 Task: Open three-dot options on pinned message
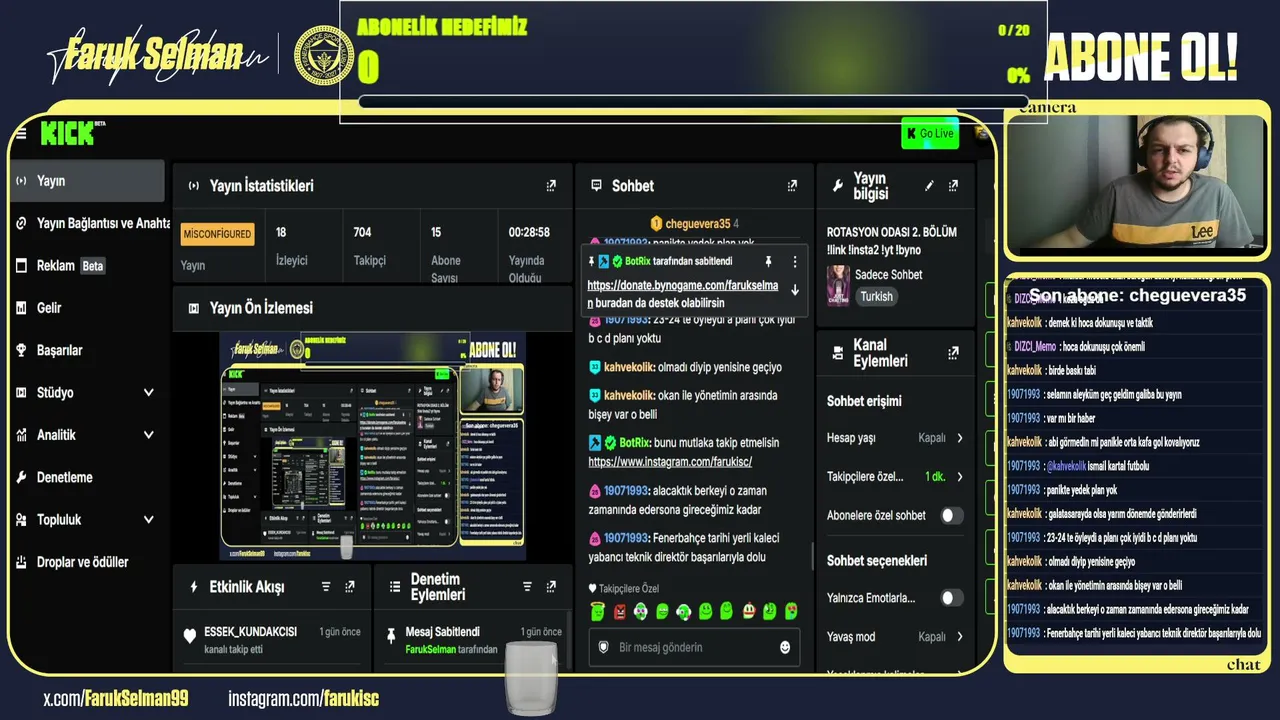pos(795,262)
